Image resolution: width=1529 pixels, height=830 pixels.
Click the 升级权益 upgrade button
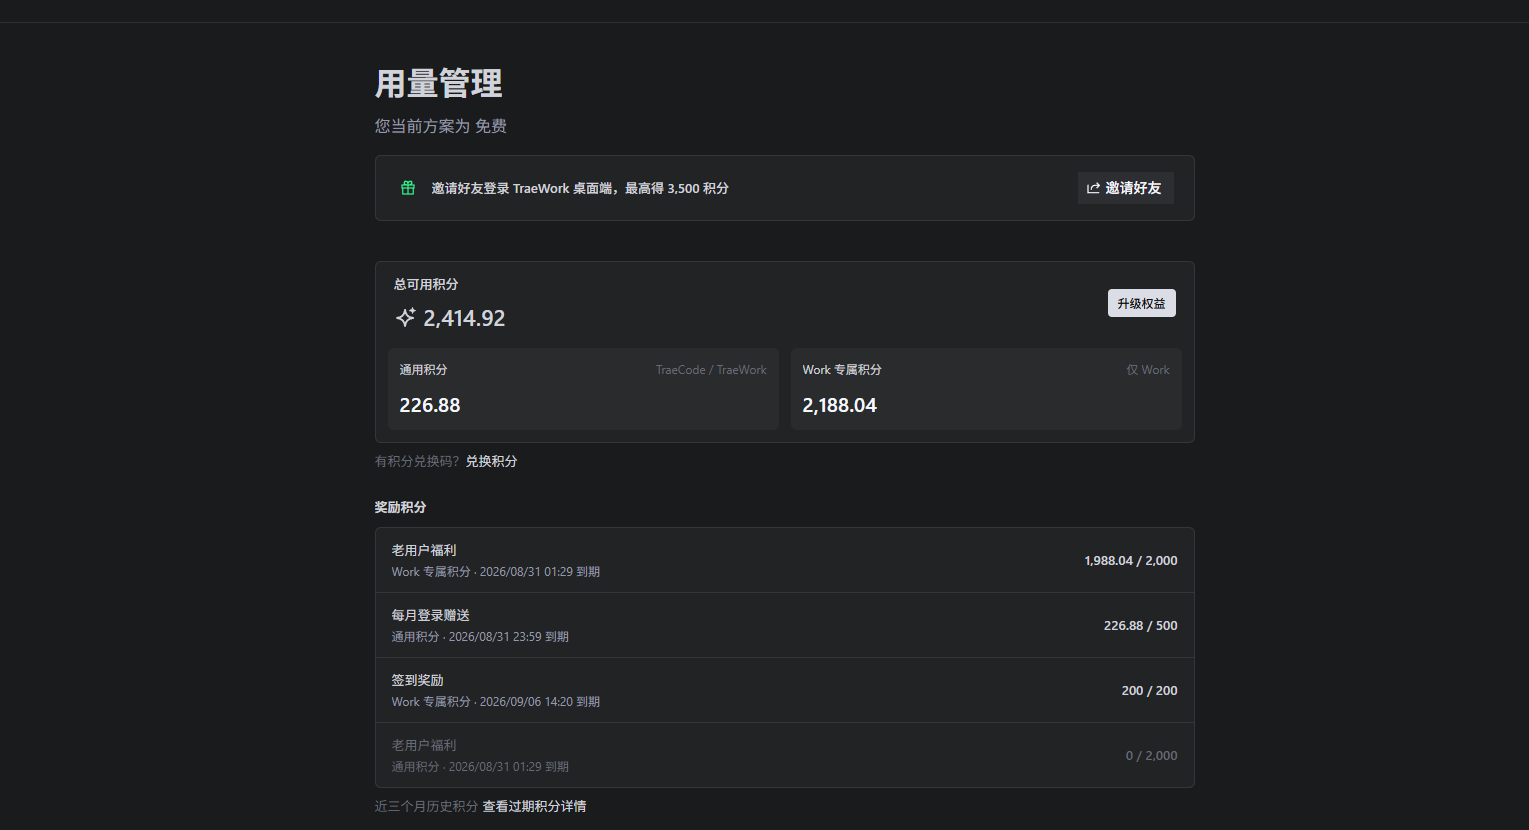[x=1141, y=303]
